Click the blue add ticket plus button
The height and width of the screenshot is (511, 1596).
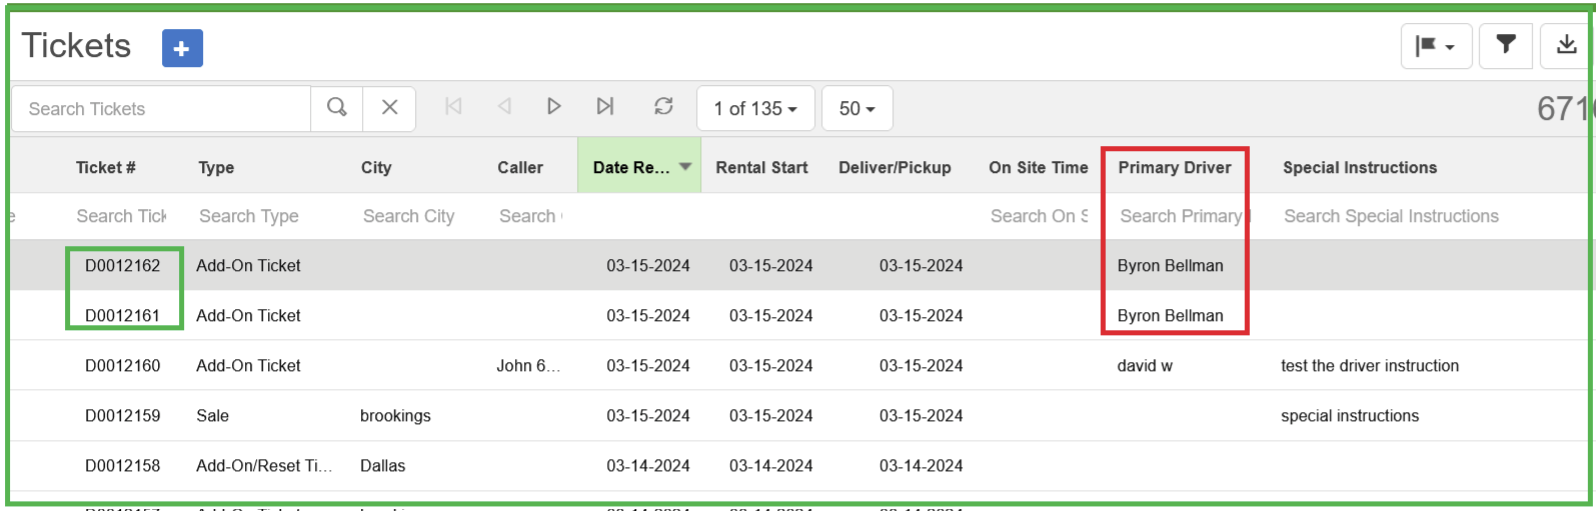coord(182,48)
